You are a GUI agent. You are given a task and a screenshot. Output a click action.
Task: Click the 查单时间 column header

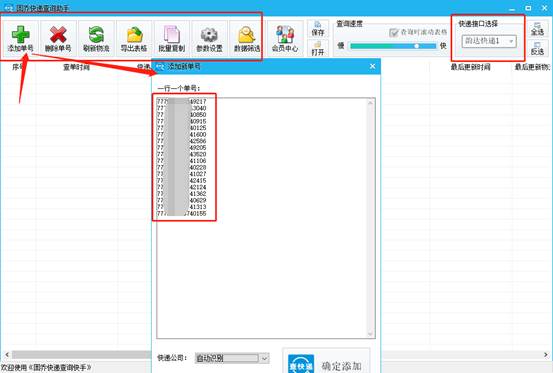tap(77, 67)
